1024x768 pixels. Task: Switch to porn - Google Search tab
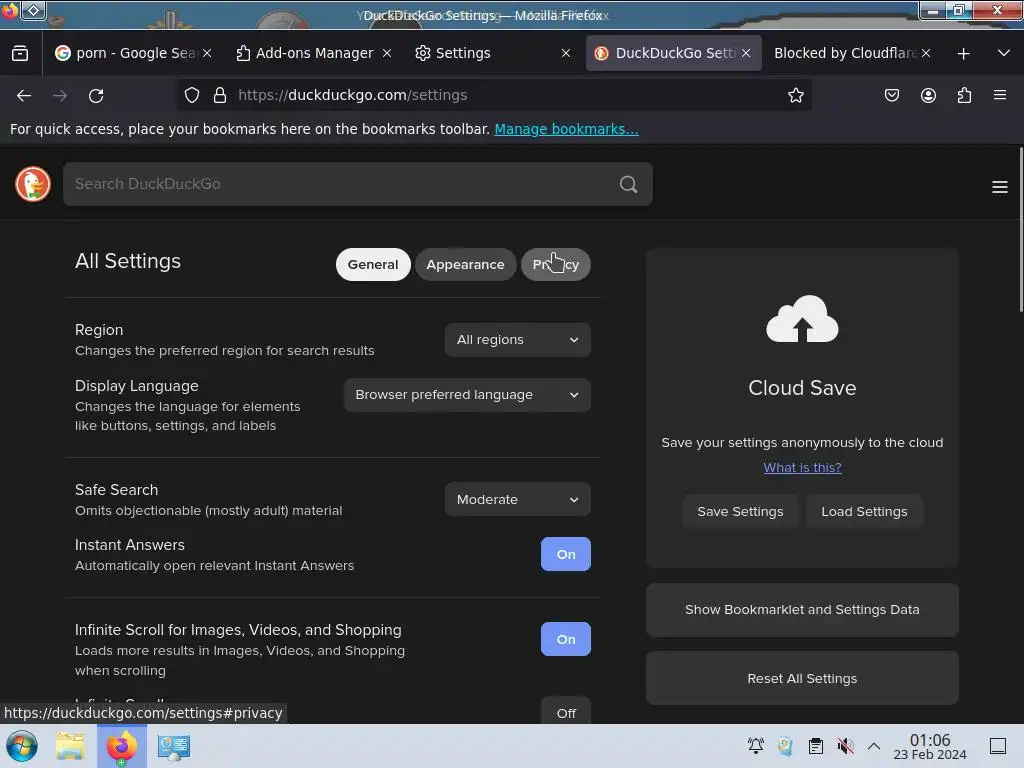click(x=134, y=53)
